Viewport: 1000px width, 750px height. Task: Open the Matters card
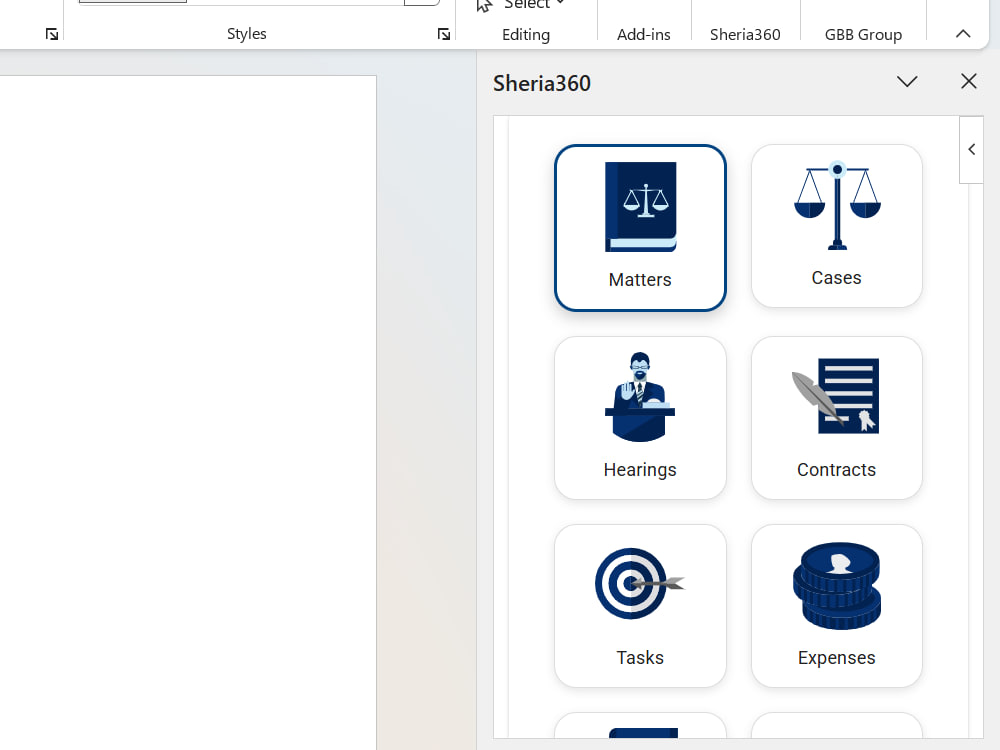(640, 228)
